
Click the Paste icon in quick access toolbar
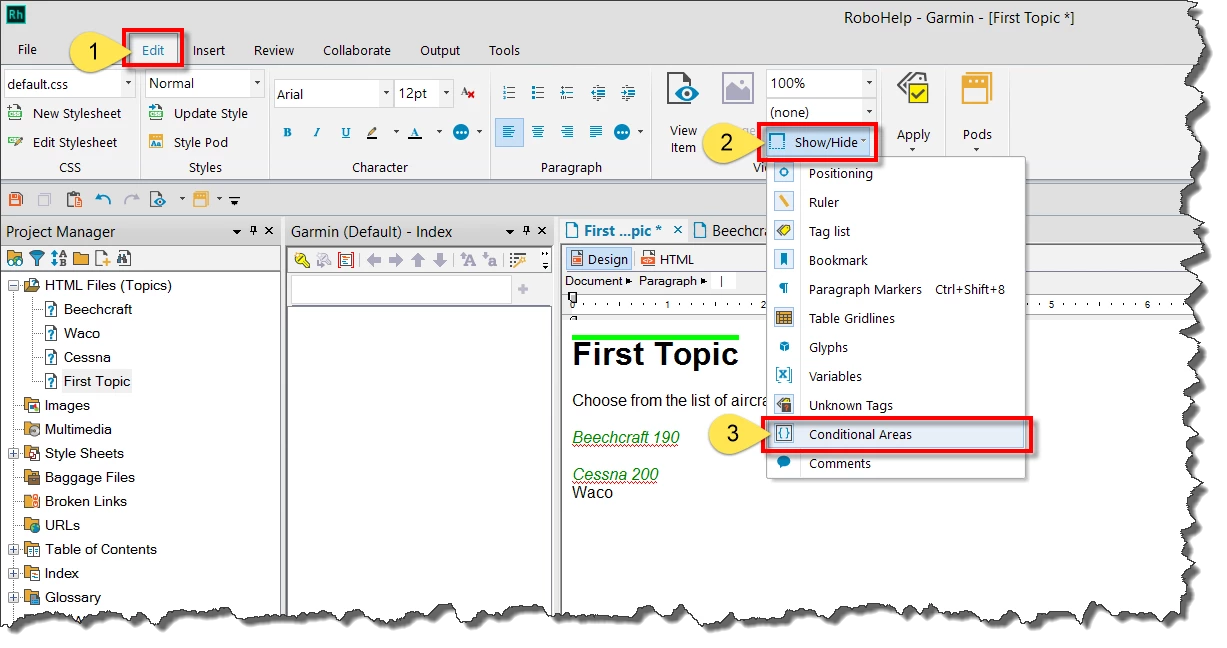point(74,199)
